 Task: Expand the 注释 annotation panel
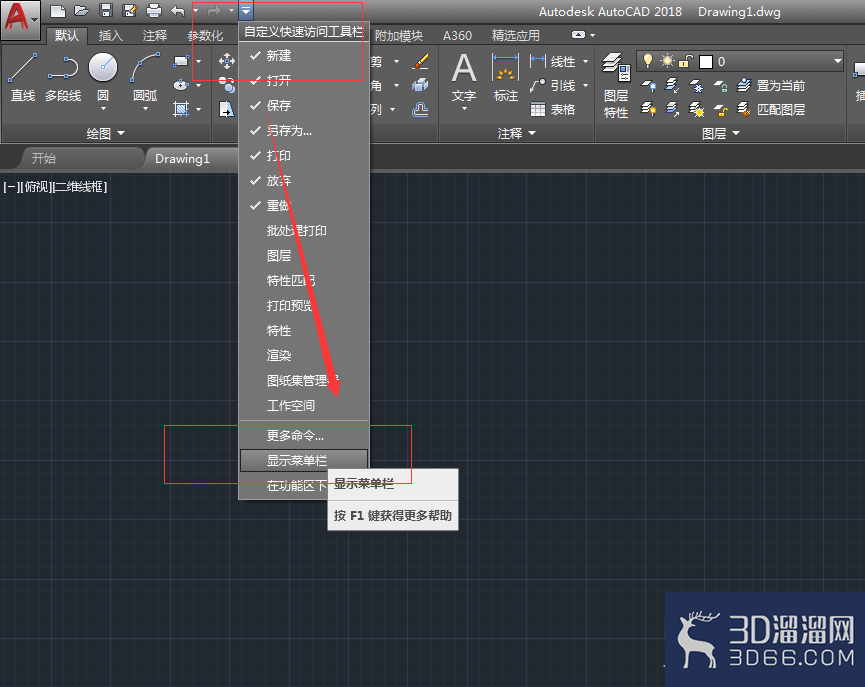pyautogui.click(x=516, y=133)
